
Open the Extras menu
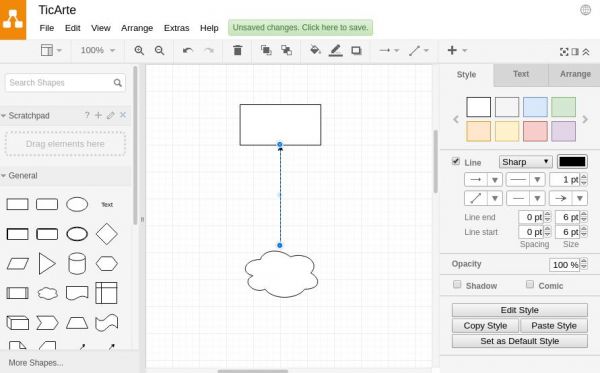click(176, 28)
